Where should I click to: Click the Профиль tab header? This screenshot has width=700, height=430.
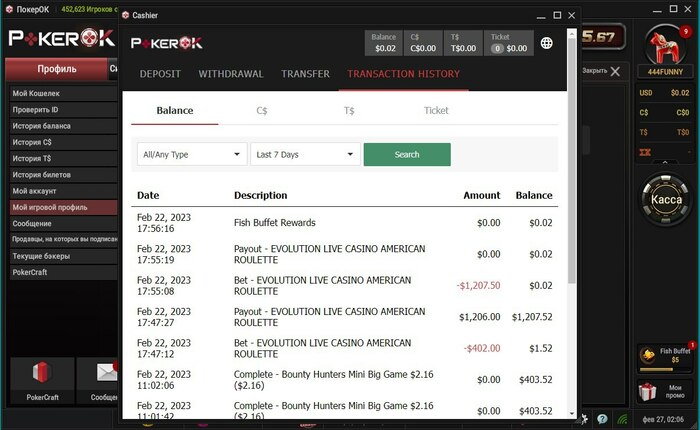tap(57, 69)
